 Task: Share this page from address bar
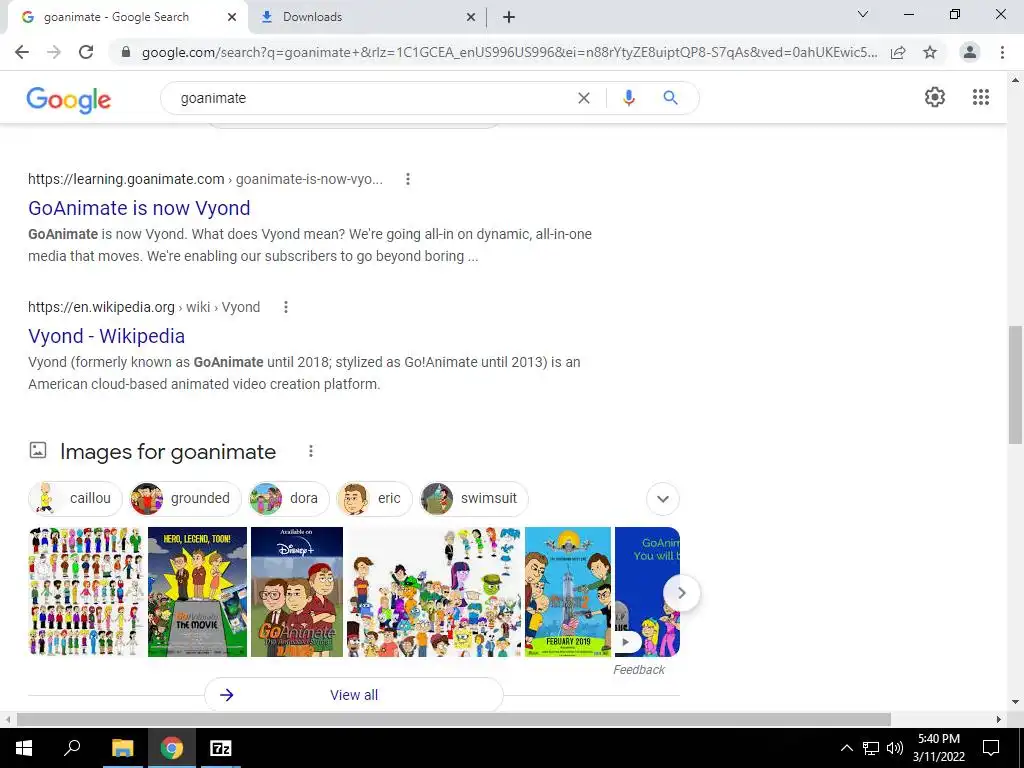click(x=898, y=52)
